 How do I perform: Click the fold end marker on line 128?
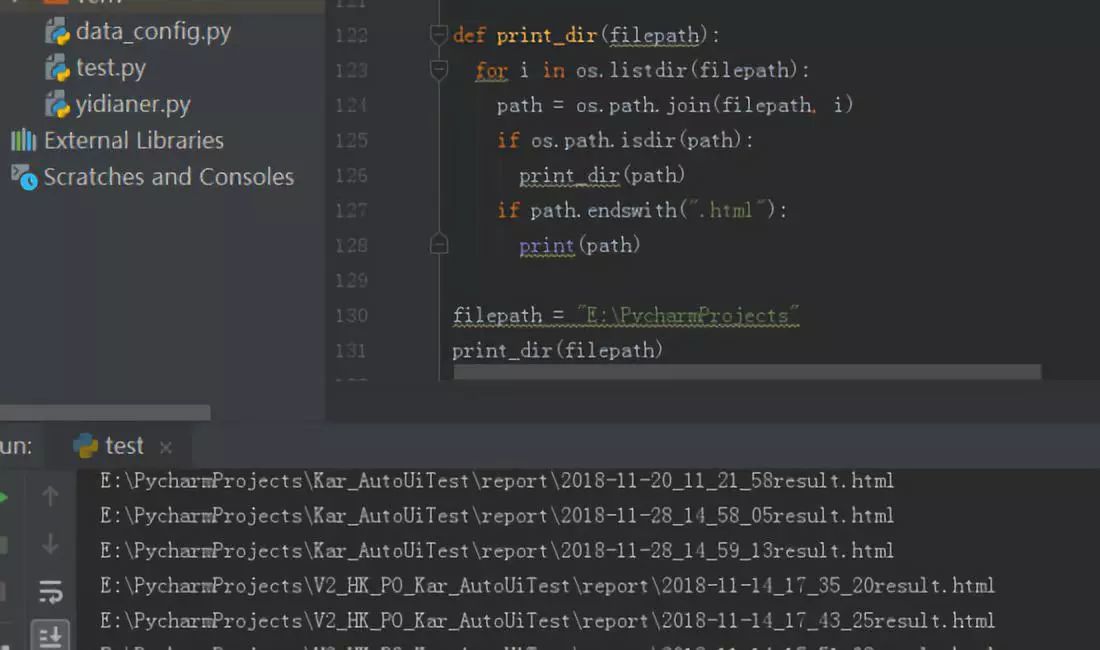(438, 244)
